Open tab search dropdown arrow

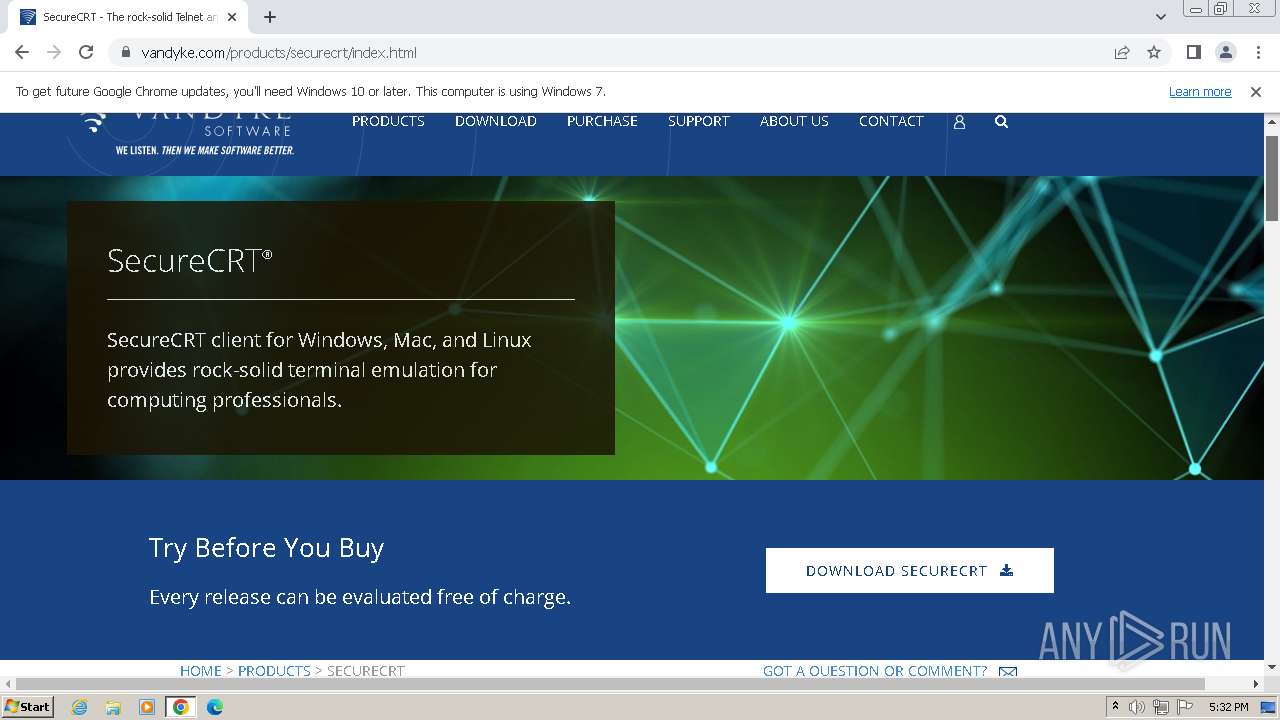click(1161, 17)
